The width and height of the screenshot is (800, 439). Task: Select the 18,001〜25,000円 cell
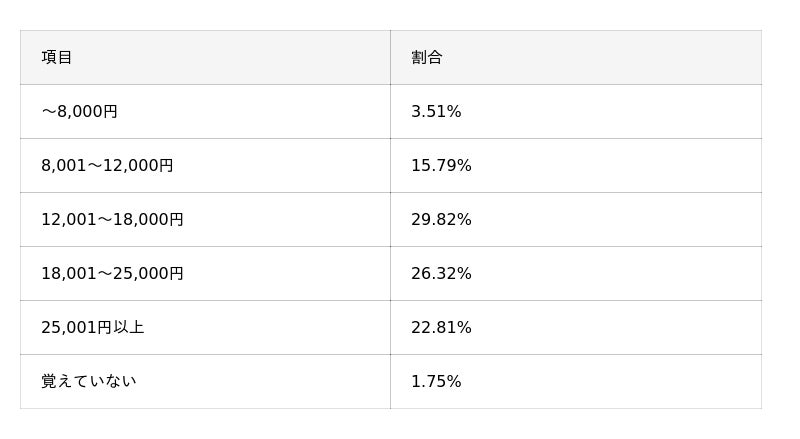coord(112,274)
